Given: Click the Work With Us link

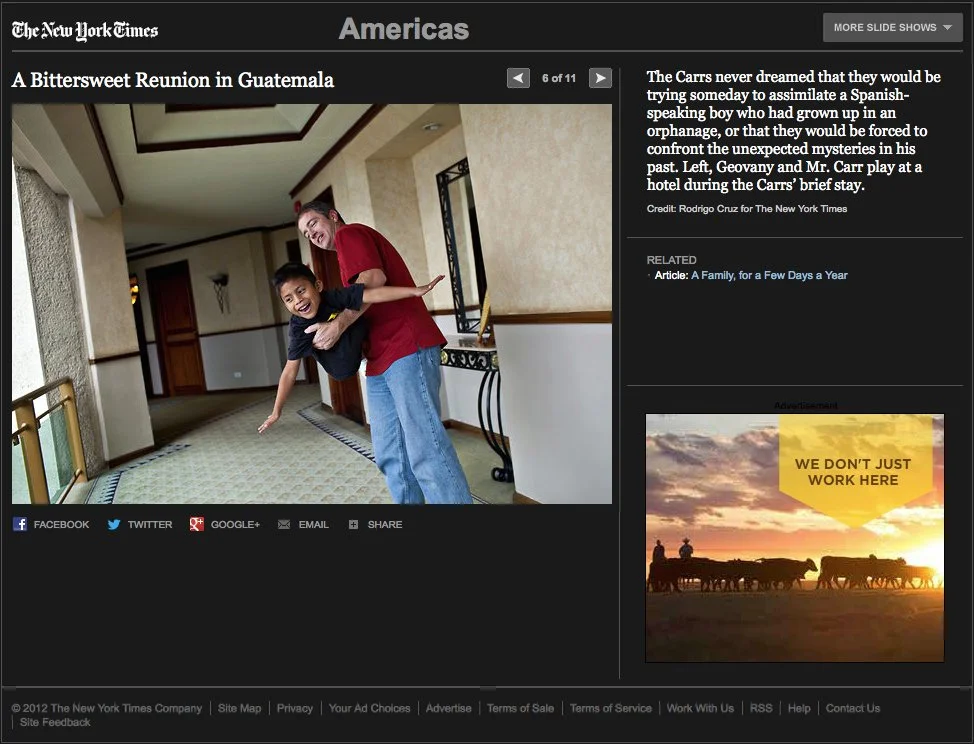Looking at the screenshot, I should coord(700,708).
